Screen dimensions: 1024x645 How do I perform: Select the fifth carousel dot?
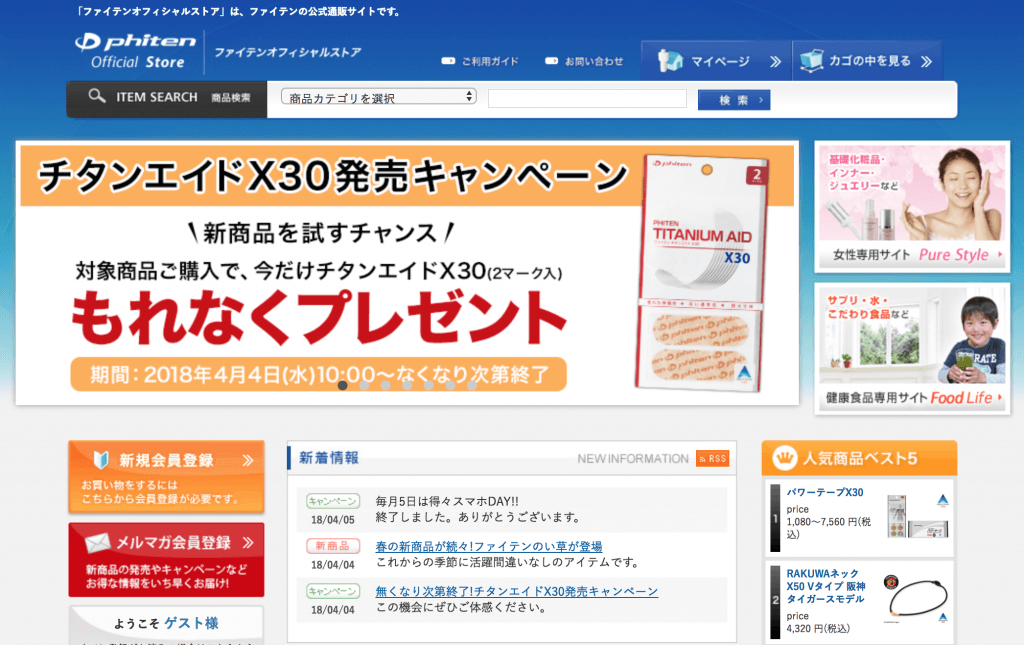click(x=428, y=385)
